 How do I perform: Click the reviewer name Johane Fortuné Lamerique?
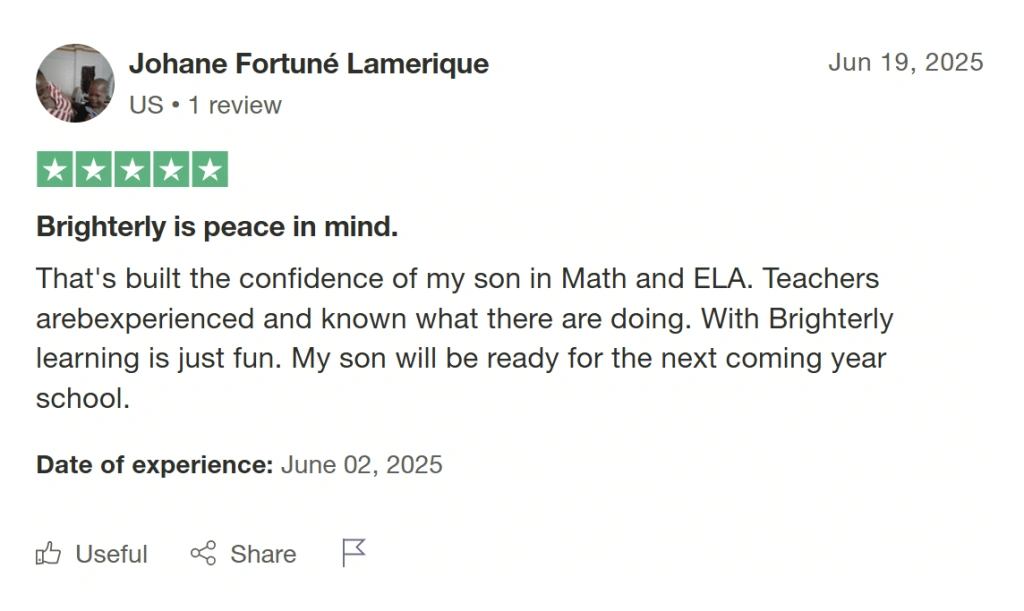(308, 63)
